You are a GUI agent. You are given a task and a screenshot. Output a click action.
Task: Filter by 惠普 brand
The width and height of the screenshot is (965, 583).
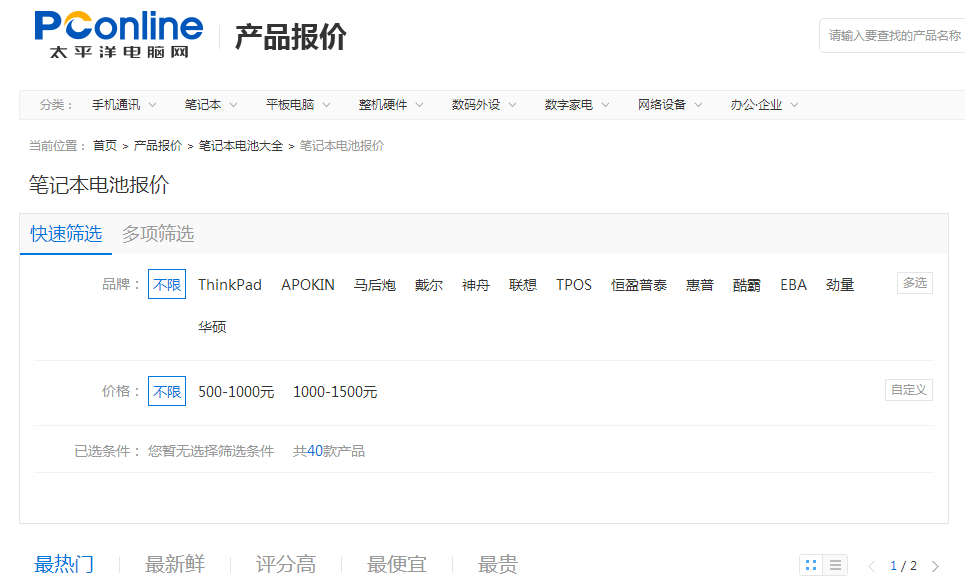pos(700,285)
